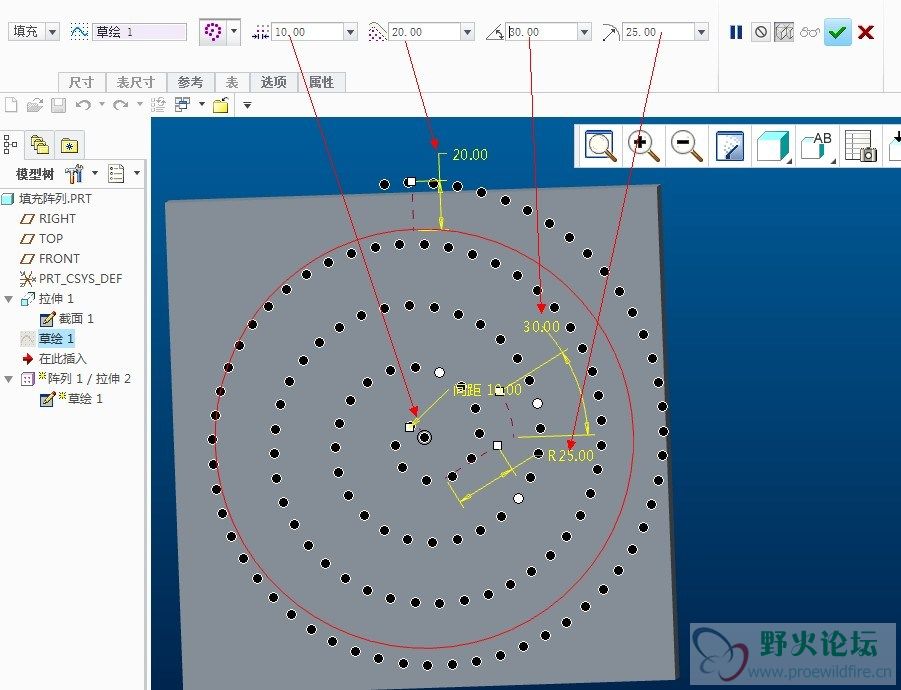
Task: Confirm the pattern with the green checkmark
Action: click(x=837, y=32)
